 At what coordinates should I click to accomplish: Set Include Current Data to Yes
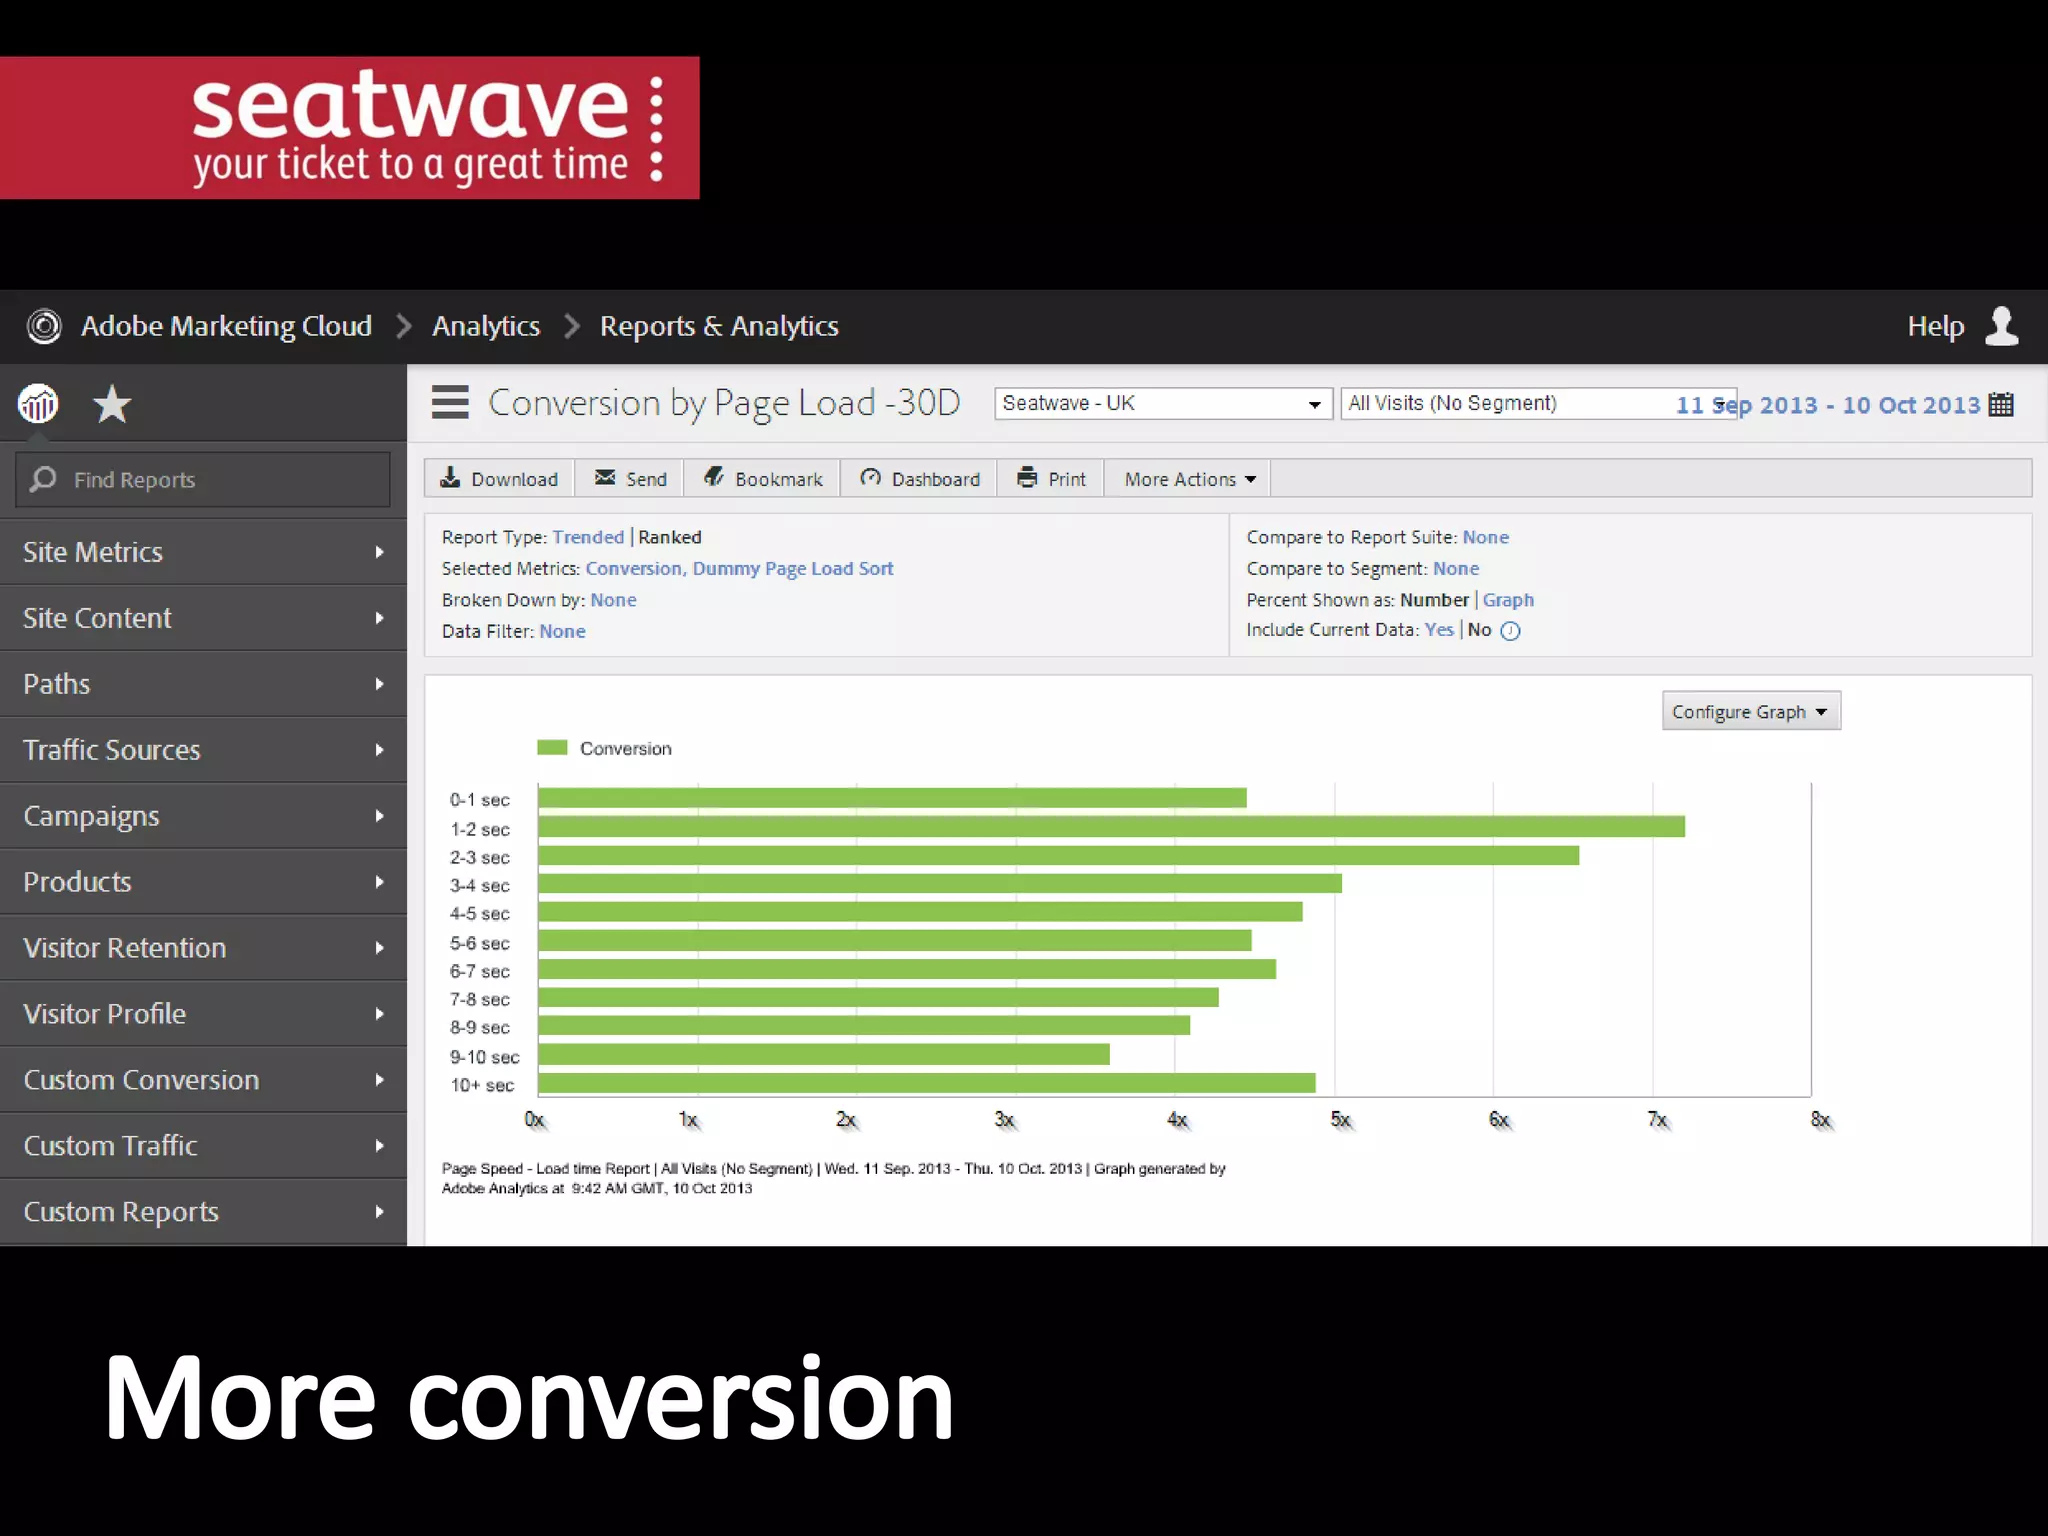(x=1438, y=630)
